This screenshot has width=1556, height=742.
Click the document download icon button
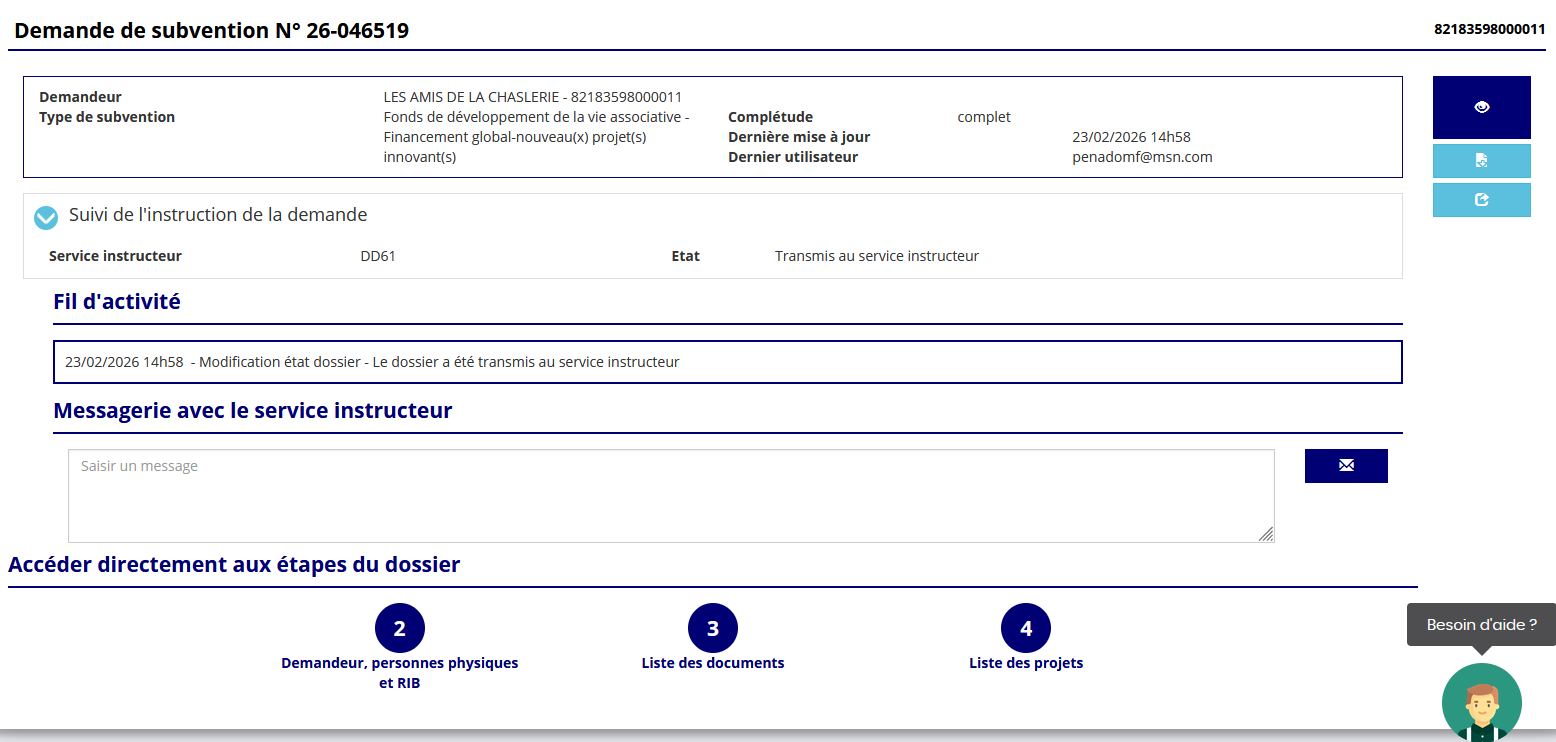(1481, 160)
